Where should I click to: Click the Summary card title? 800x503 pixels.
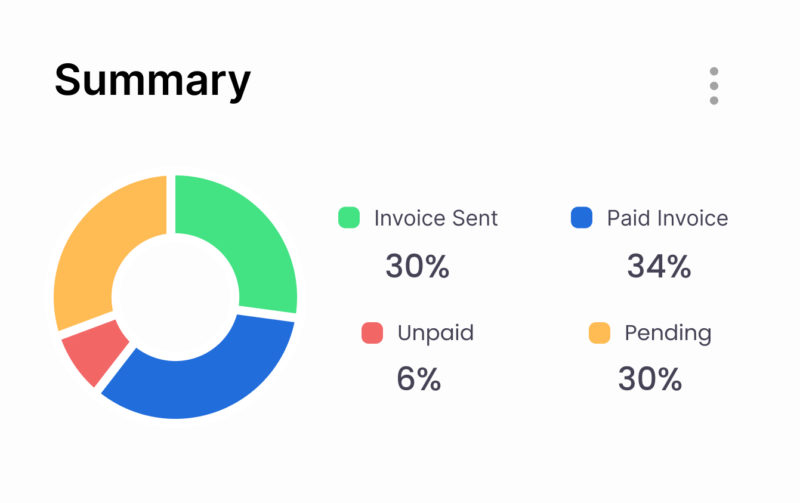coord(152,80)
